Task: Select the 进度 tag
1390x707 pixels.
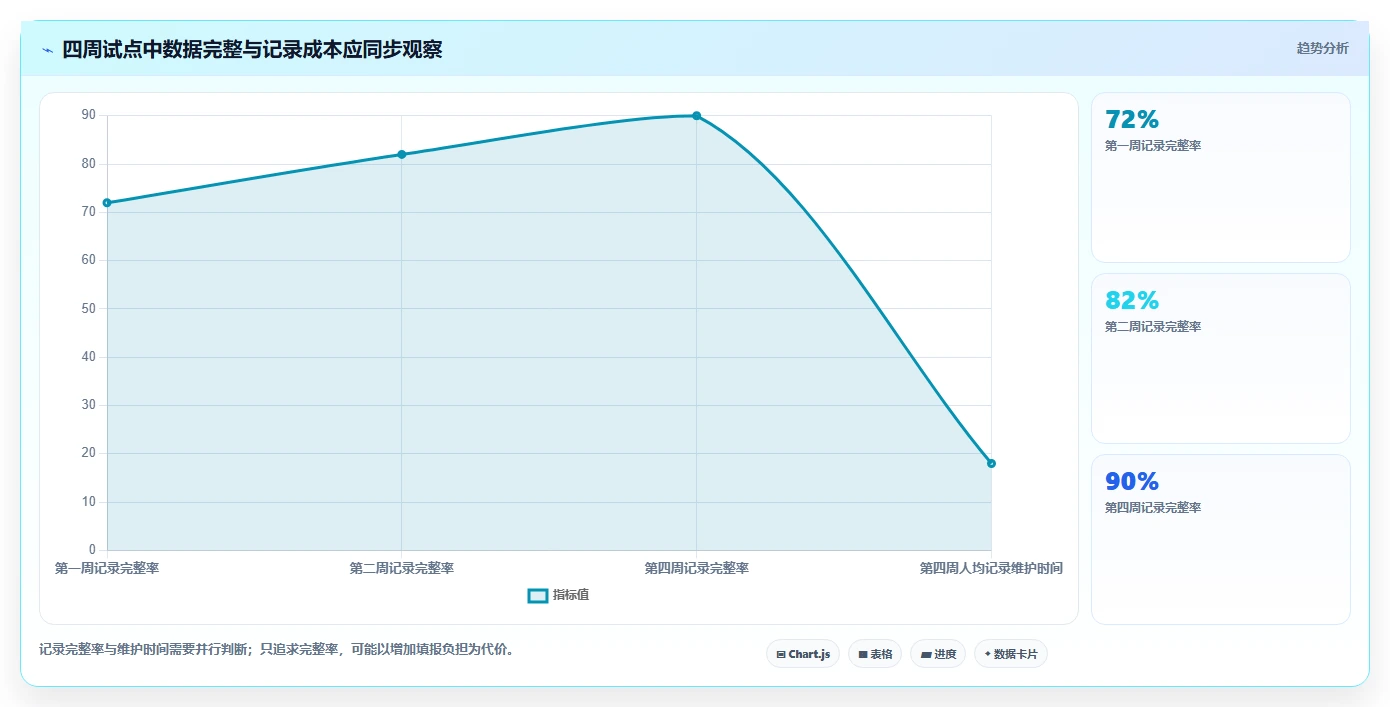Action: (938, 654)
